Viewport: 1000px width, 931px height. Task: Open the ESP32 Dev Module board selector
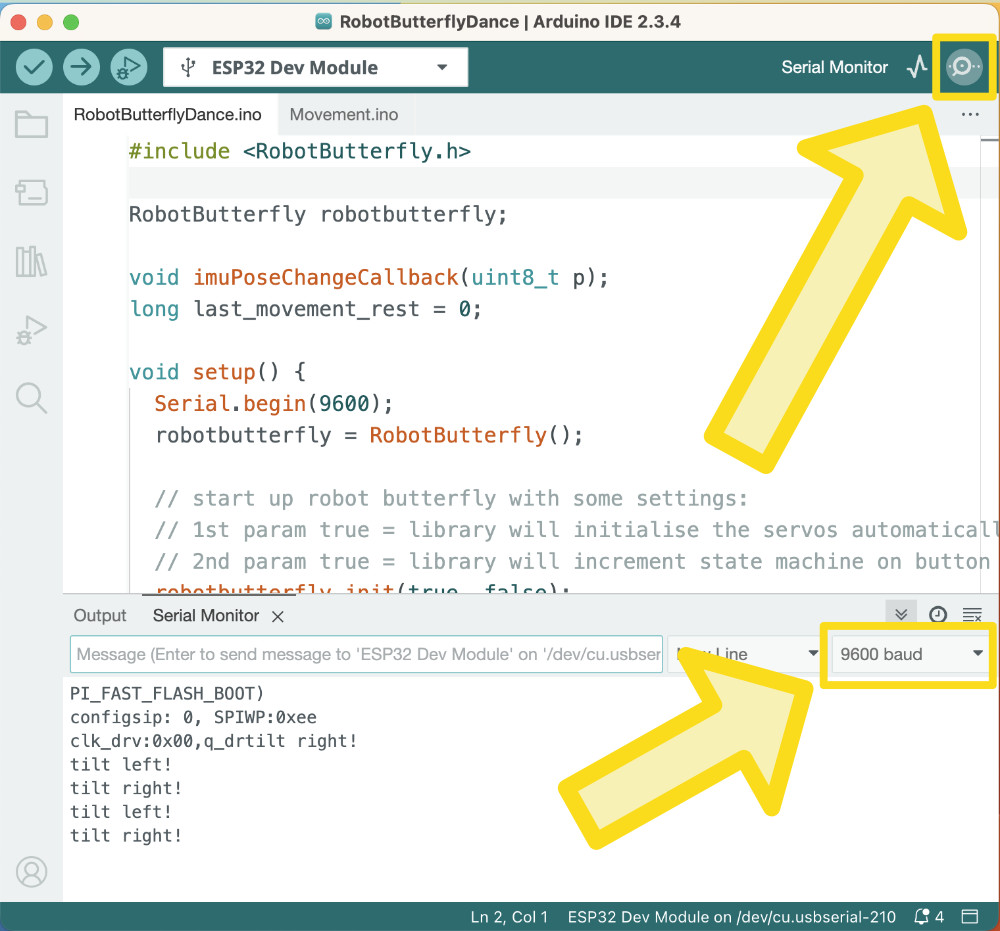click(x=316, y=67)
